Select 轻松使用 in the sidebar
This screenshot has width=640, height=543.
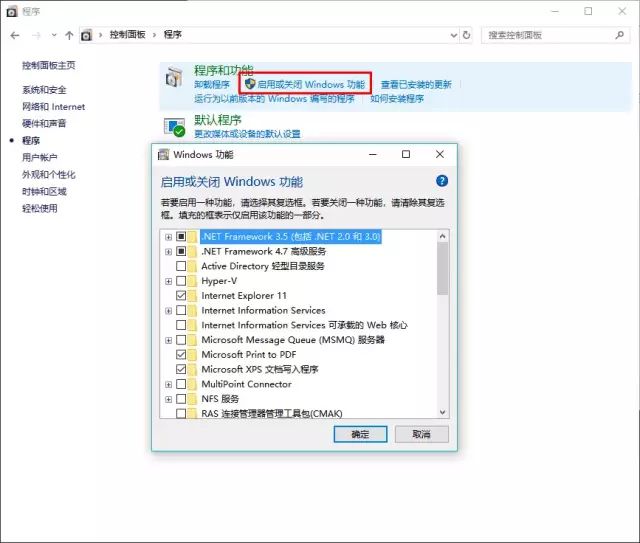point(40,209)
